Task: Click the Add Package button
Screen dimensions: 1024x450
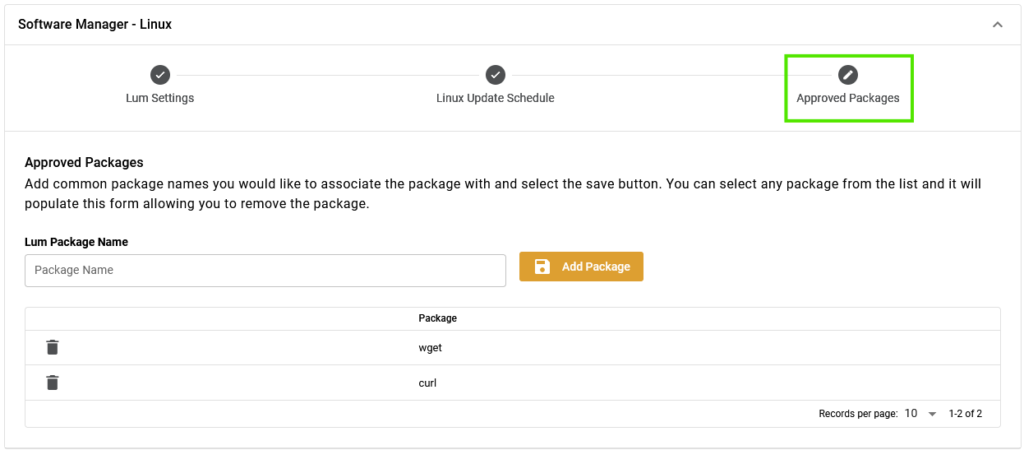Action: tap(581, 266)
